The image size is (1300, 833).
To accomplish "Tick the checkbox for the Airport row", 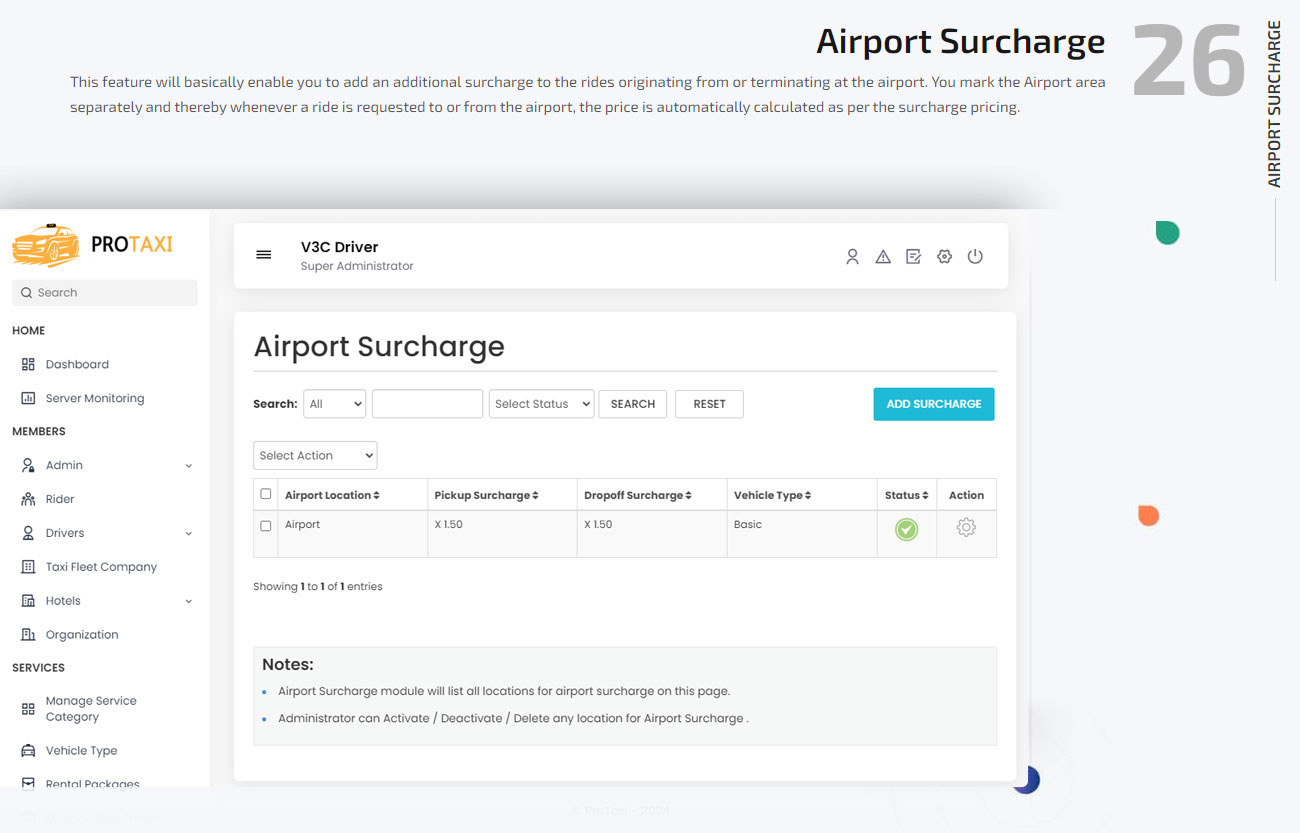I will (265, 526).
